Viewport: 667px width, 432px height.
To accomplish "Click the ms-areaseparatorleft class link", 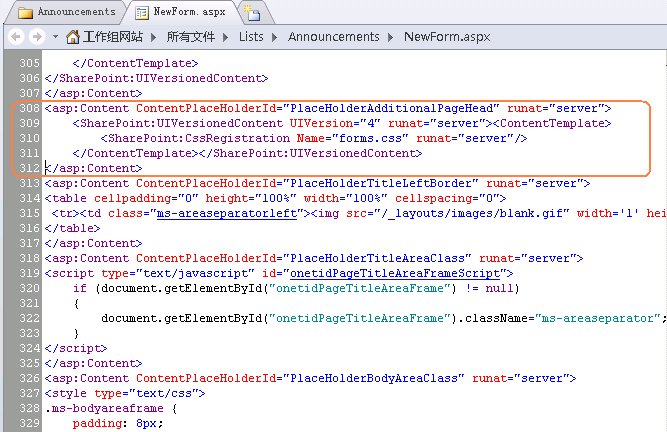I will click(x=227, y=213).
